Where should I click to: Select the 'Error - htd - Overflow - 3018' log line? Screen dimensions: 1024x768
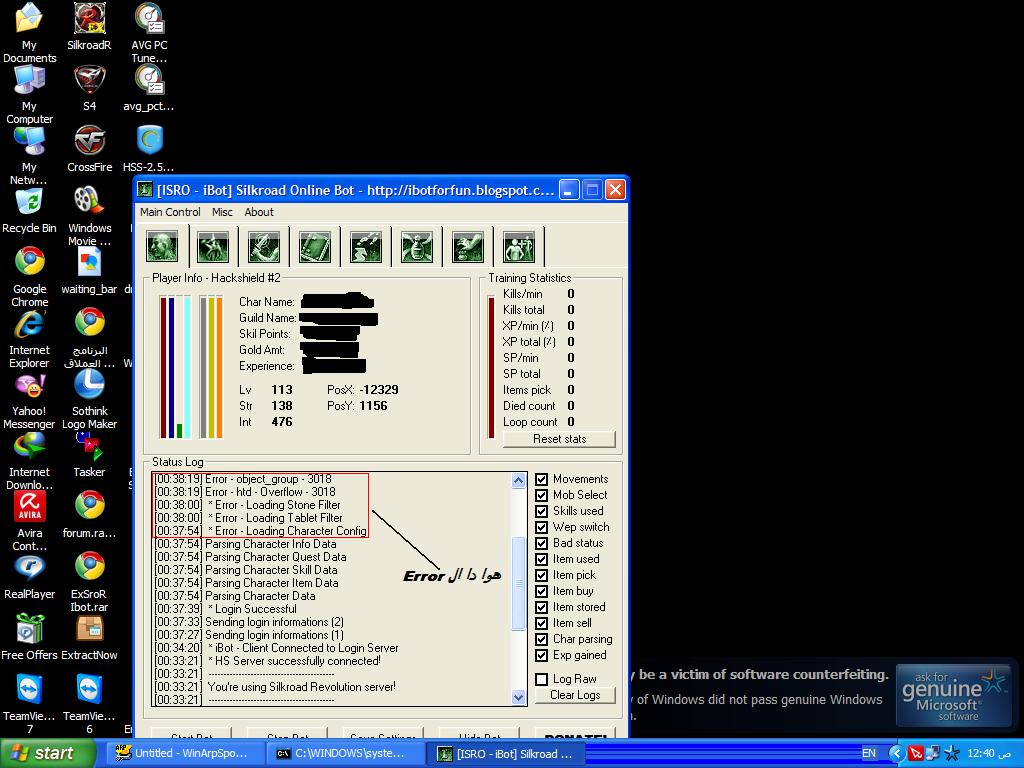click(245, 492)
